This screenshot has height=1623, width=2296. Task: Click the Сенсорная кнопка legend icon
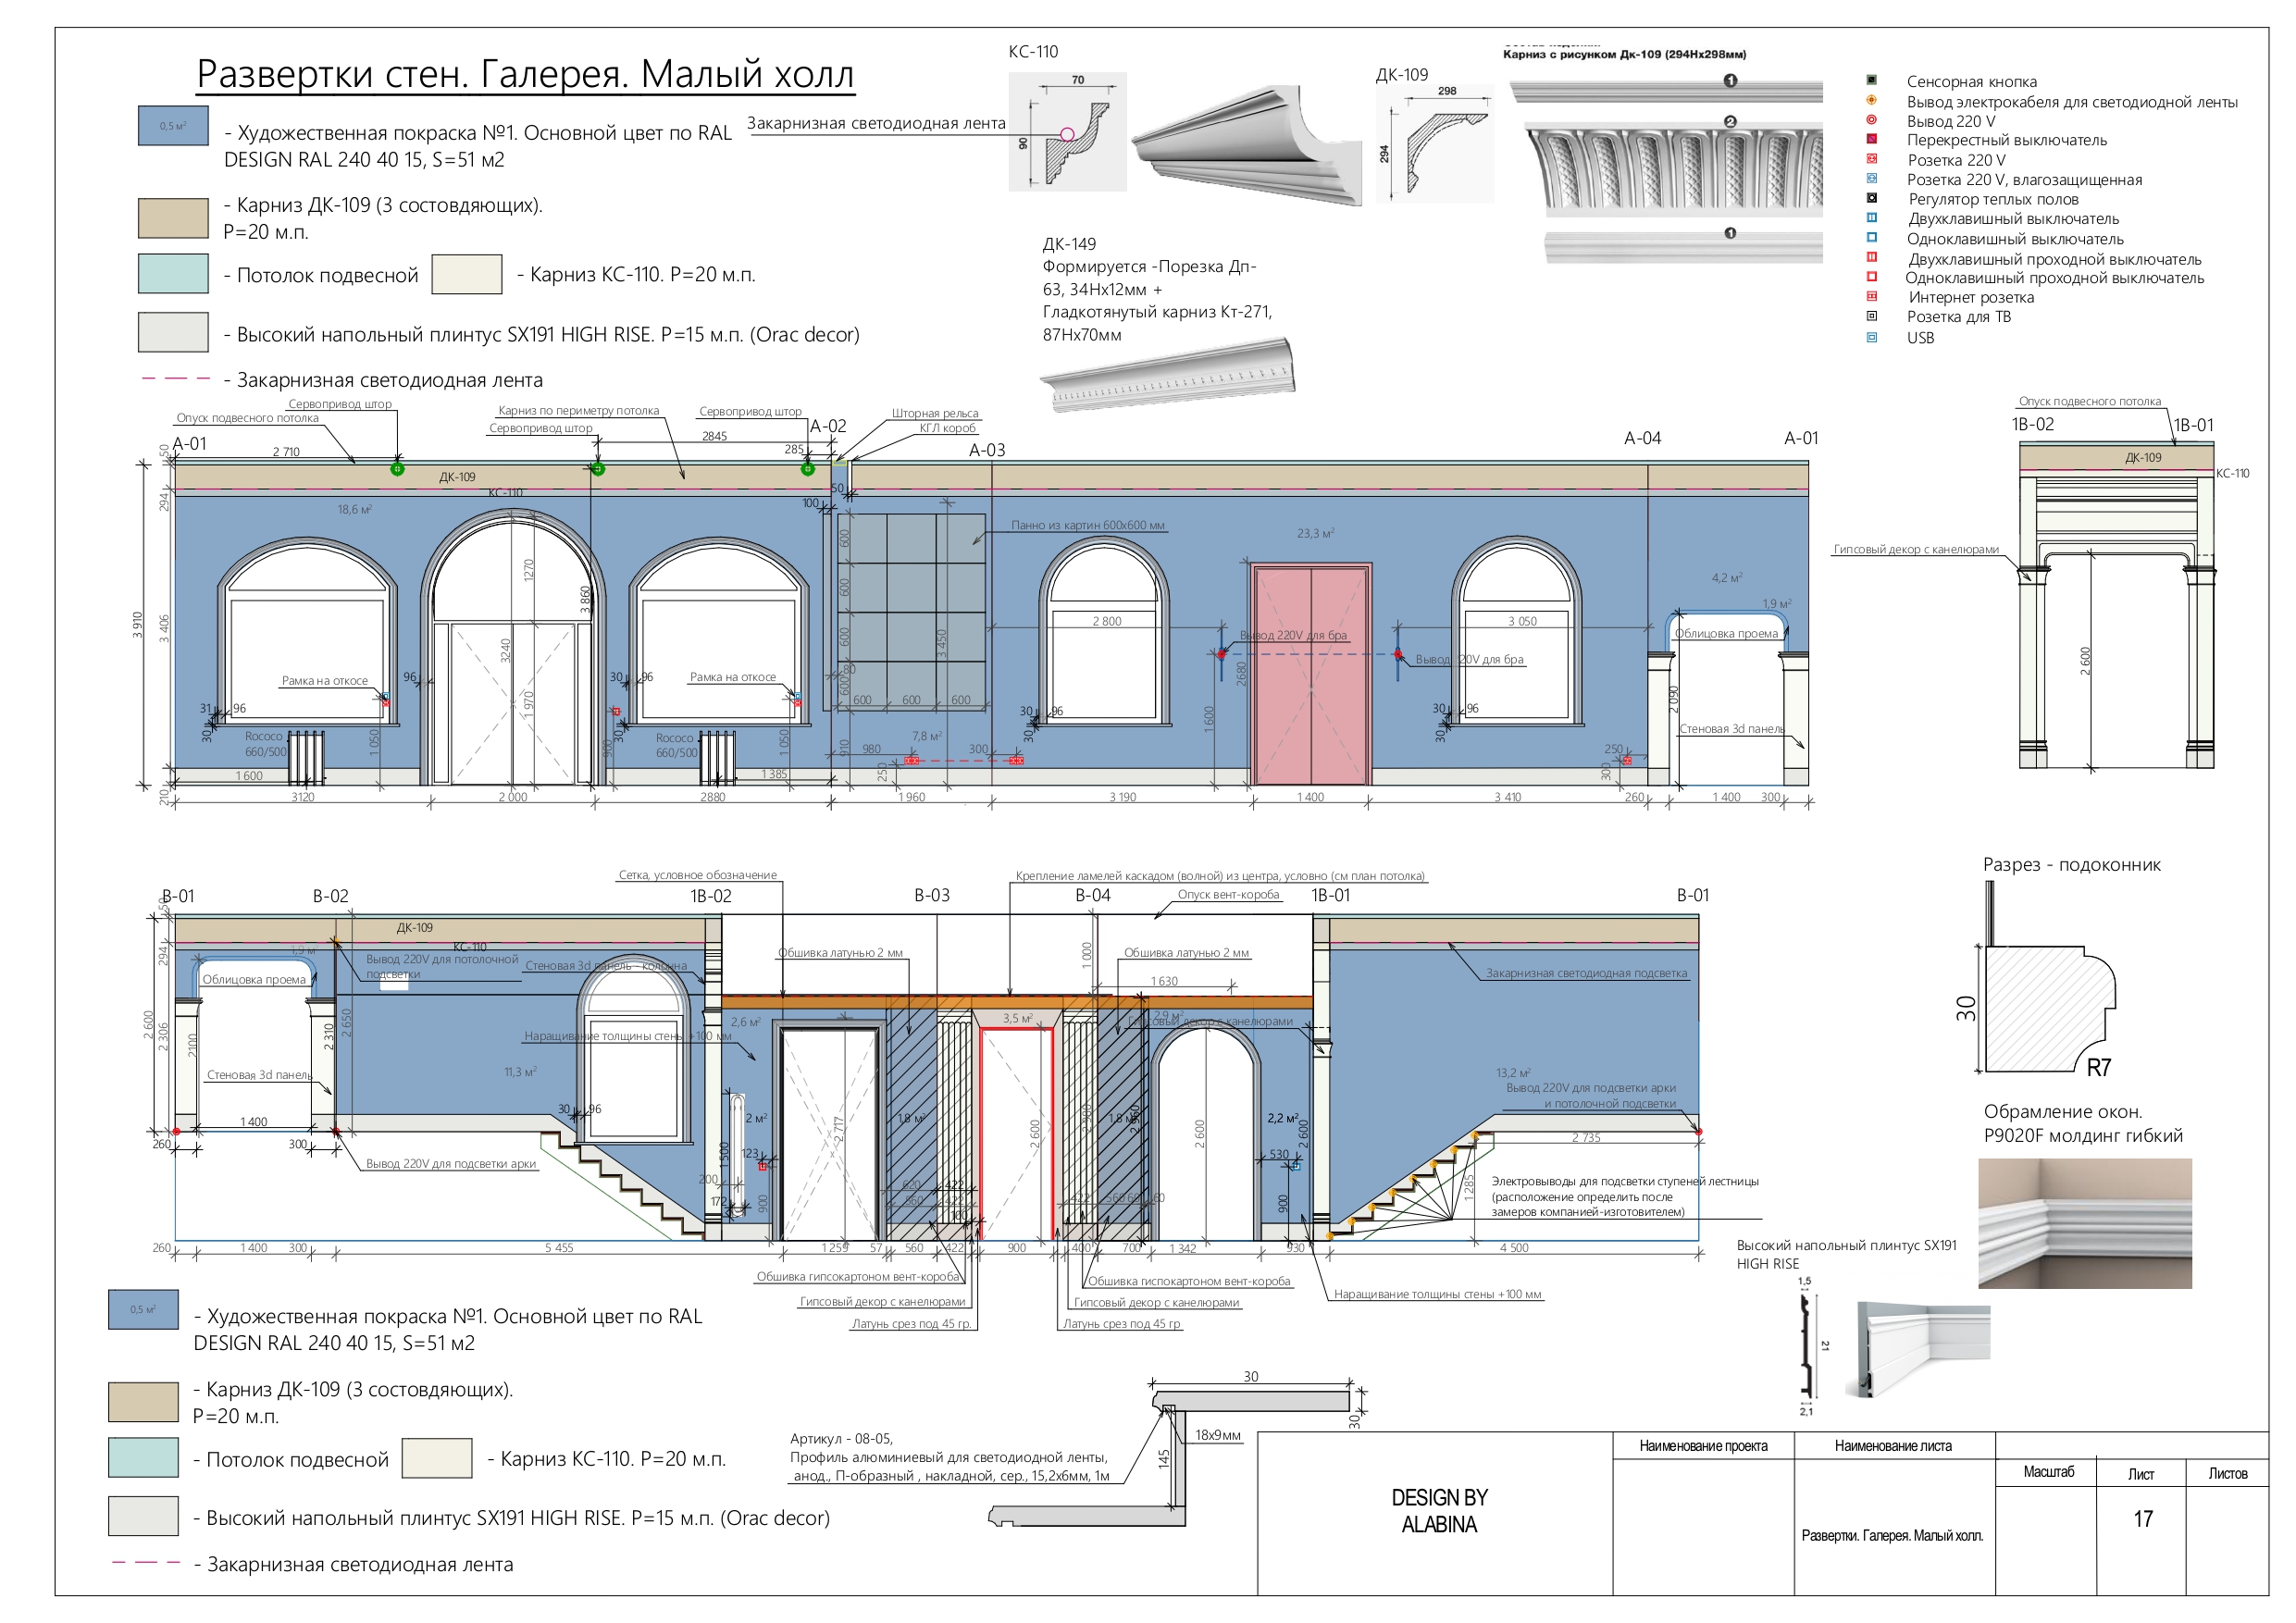coord(1871,80)
